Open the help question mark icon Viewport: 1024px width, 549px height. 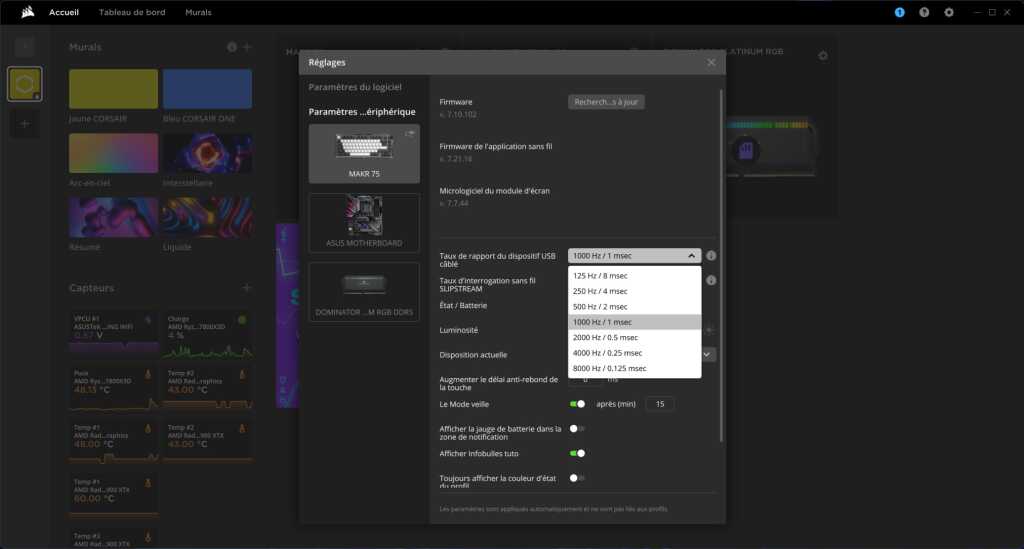point(924,12)
